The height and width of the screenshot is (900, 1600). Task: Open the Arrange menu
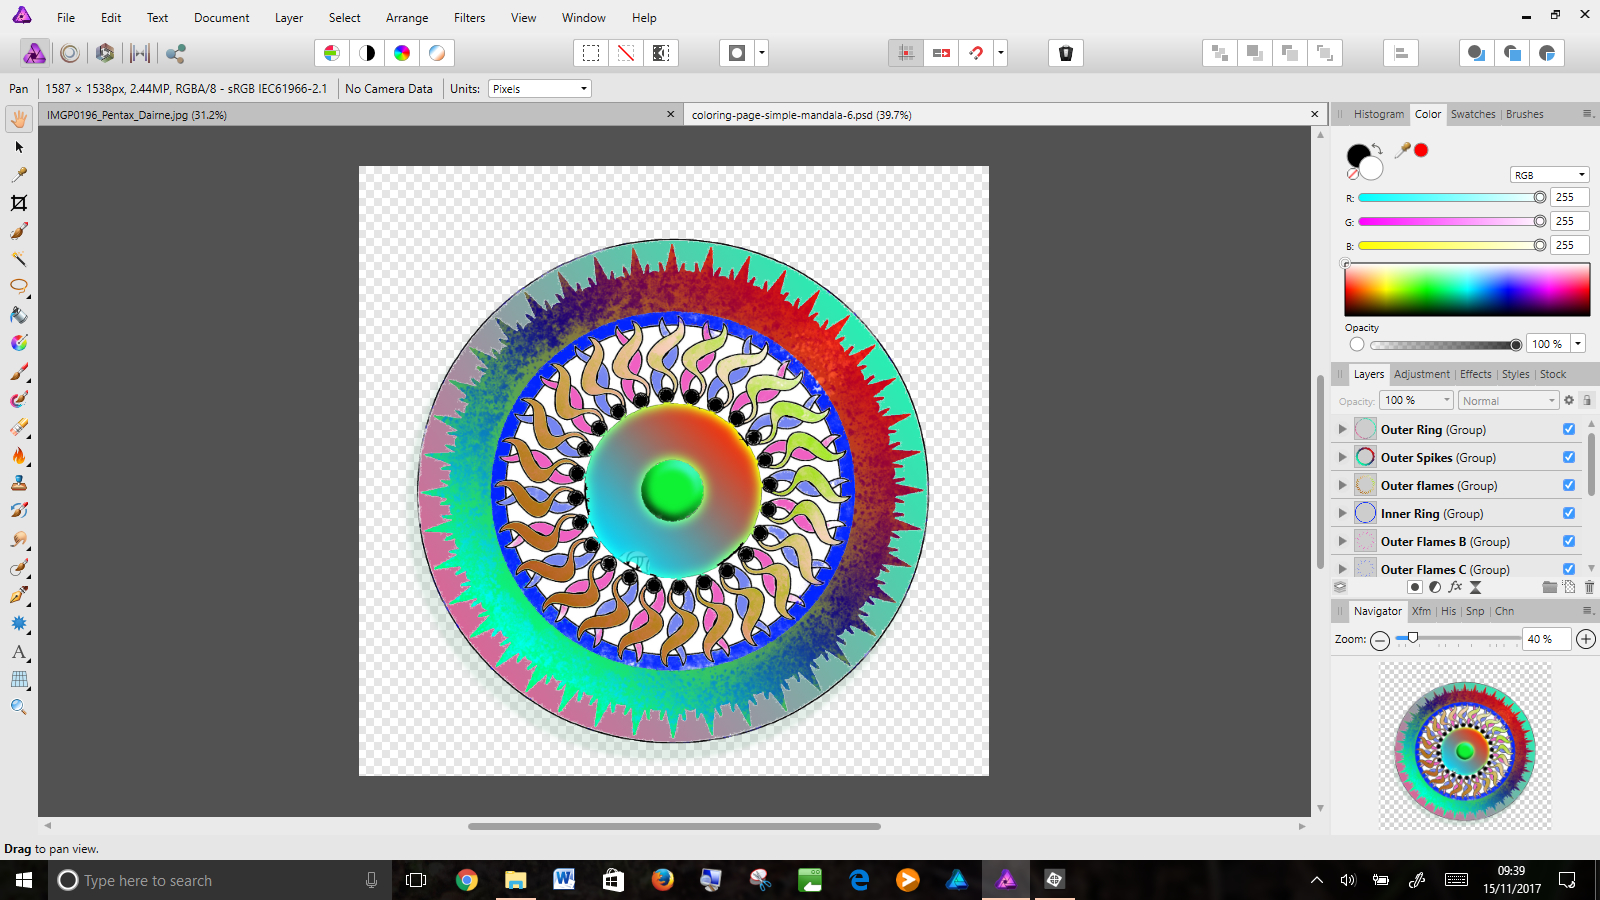[x=407, y=18]
